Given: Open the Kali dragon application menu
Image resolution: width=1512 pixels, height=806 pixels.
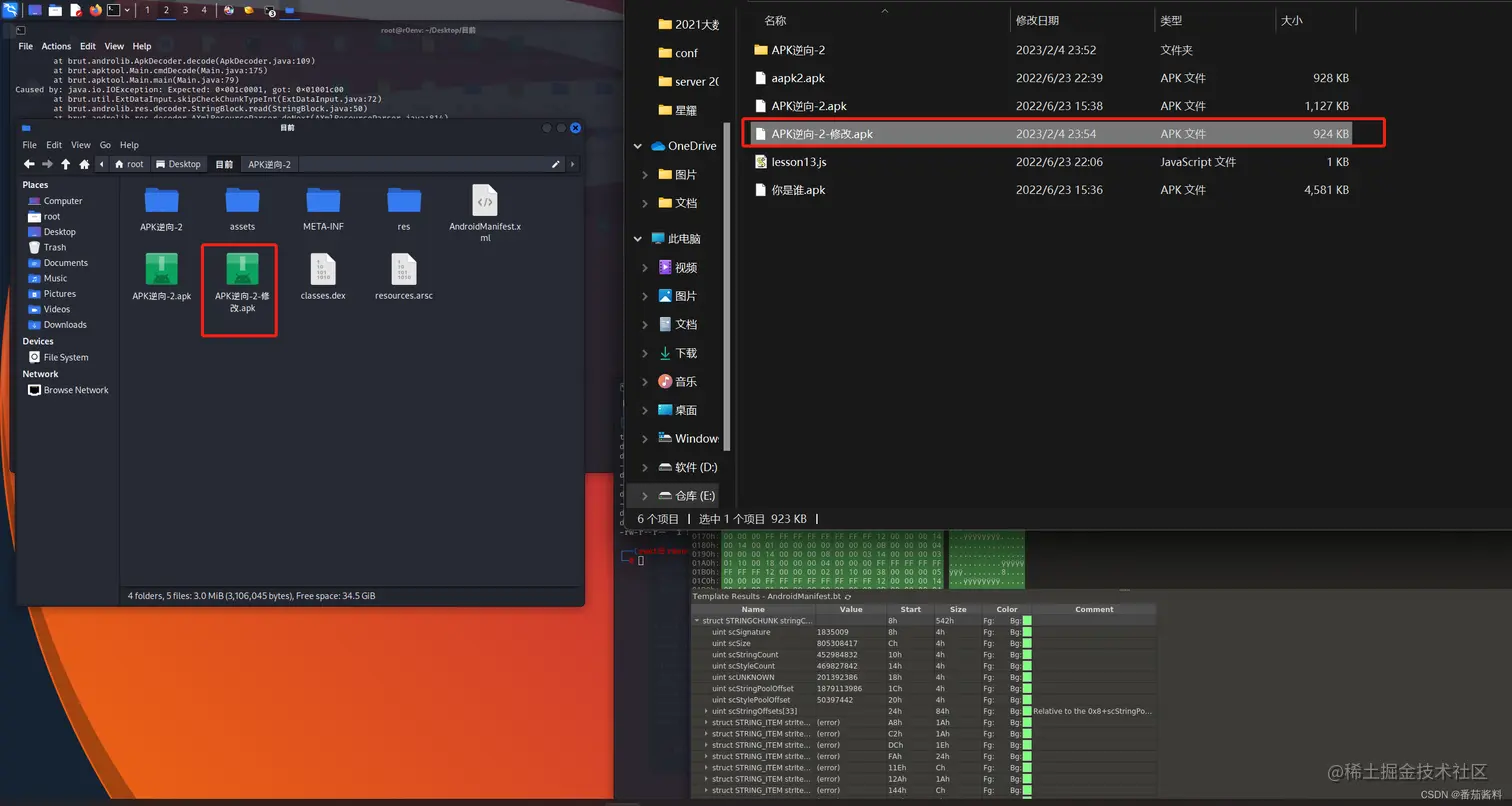Looking at the screenshot, I should click(x=10, y=10).
